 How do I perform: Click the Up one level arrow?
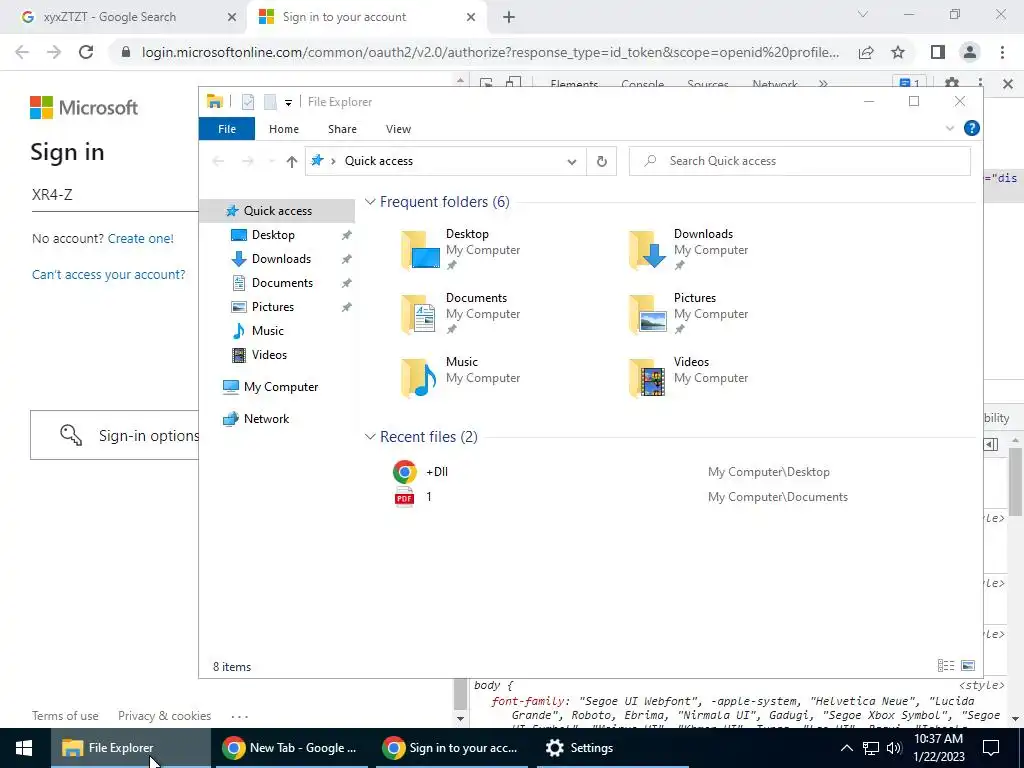(x=292, y=161)
